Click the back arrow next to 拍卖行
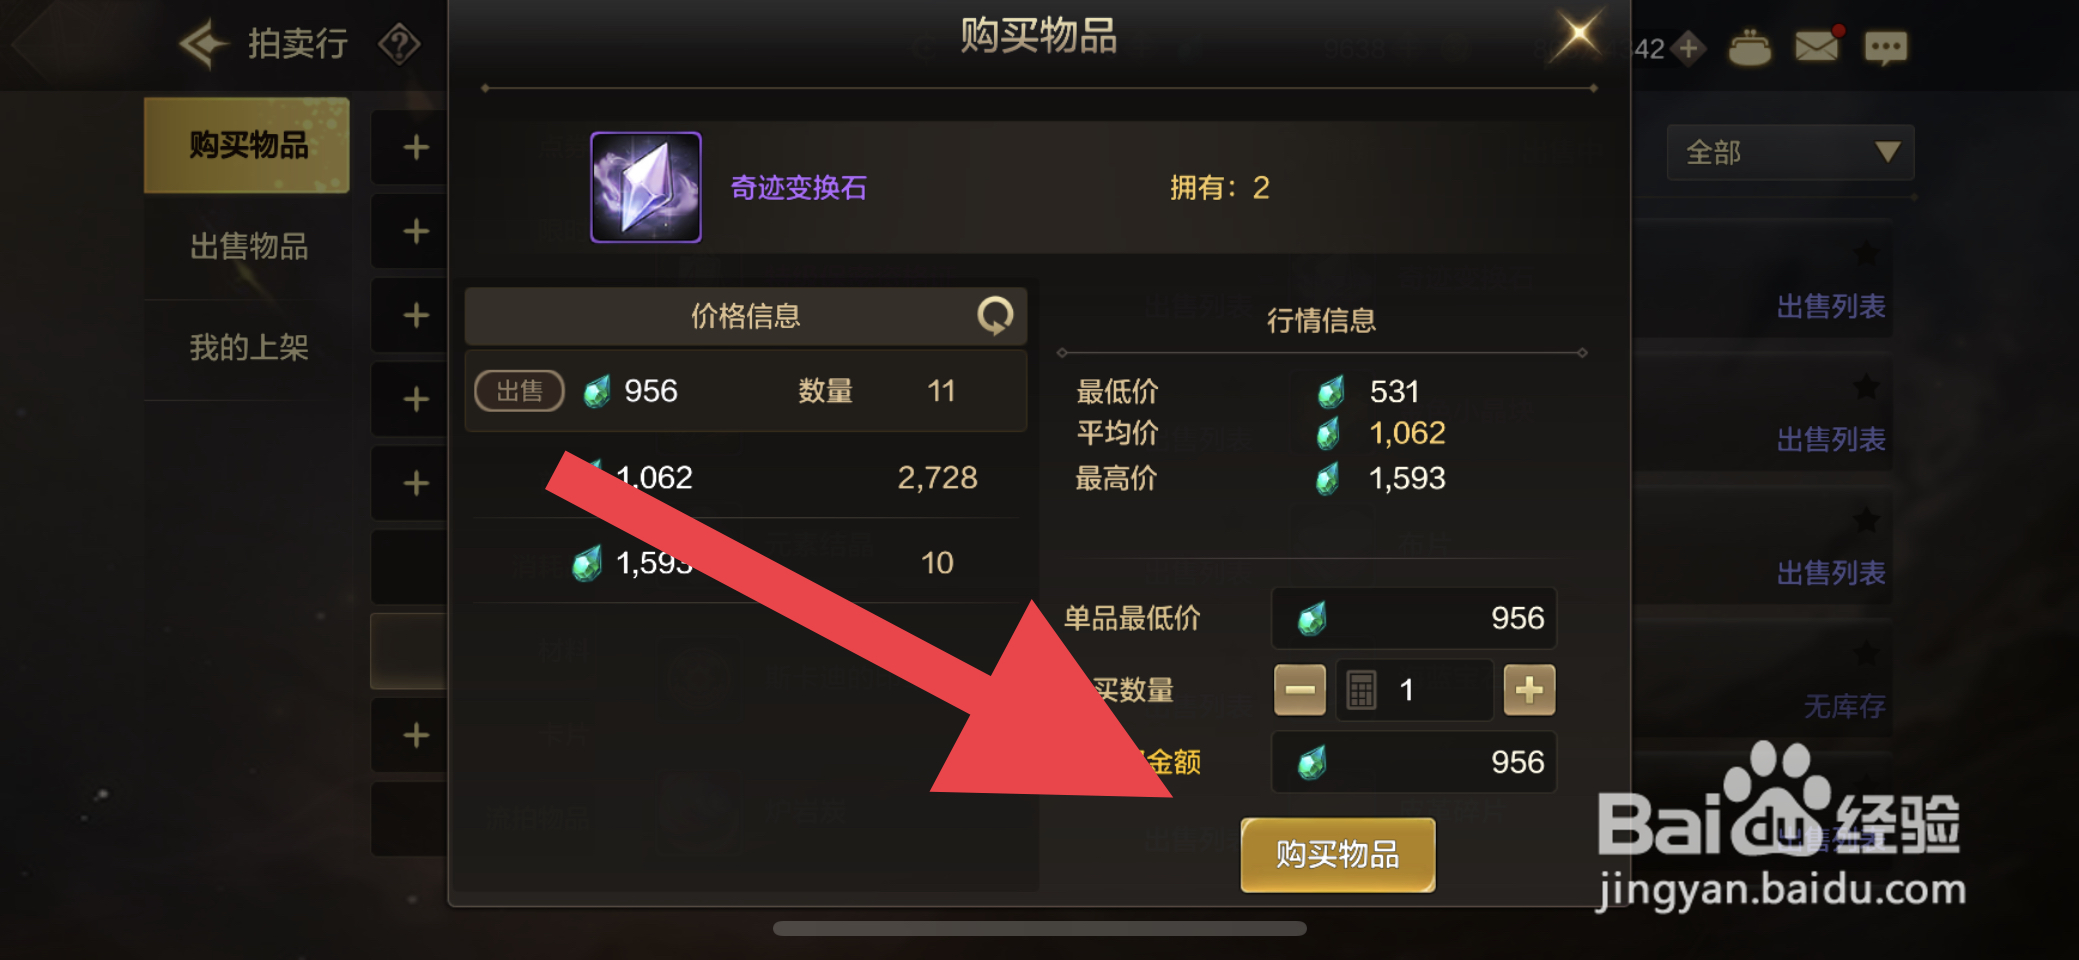 click(x=205, y=44)
